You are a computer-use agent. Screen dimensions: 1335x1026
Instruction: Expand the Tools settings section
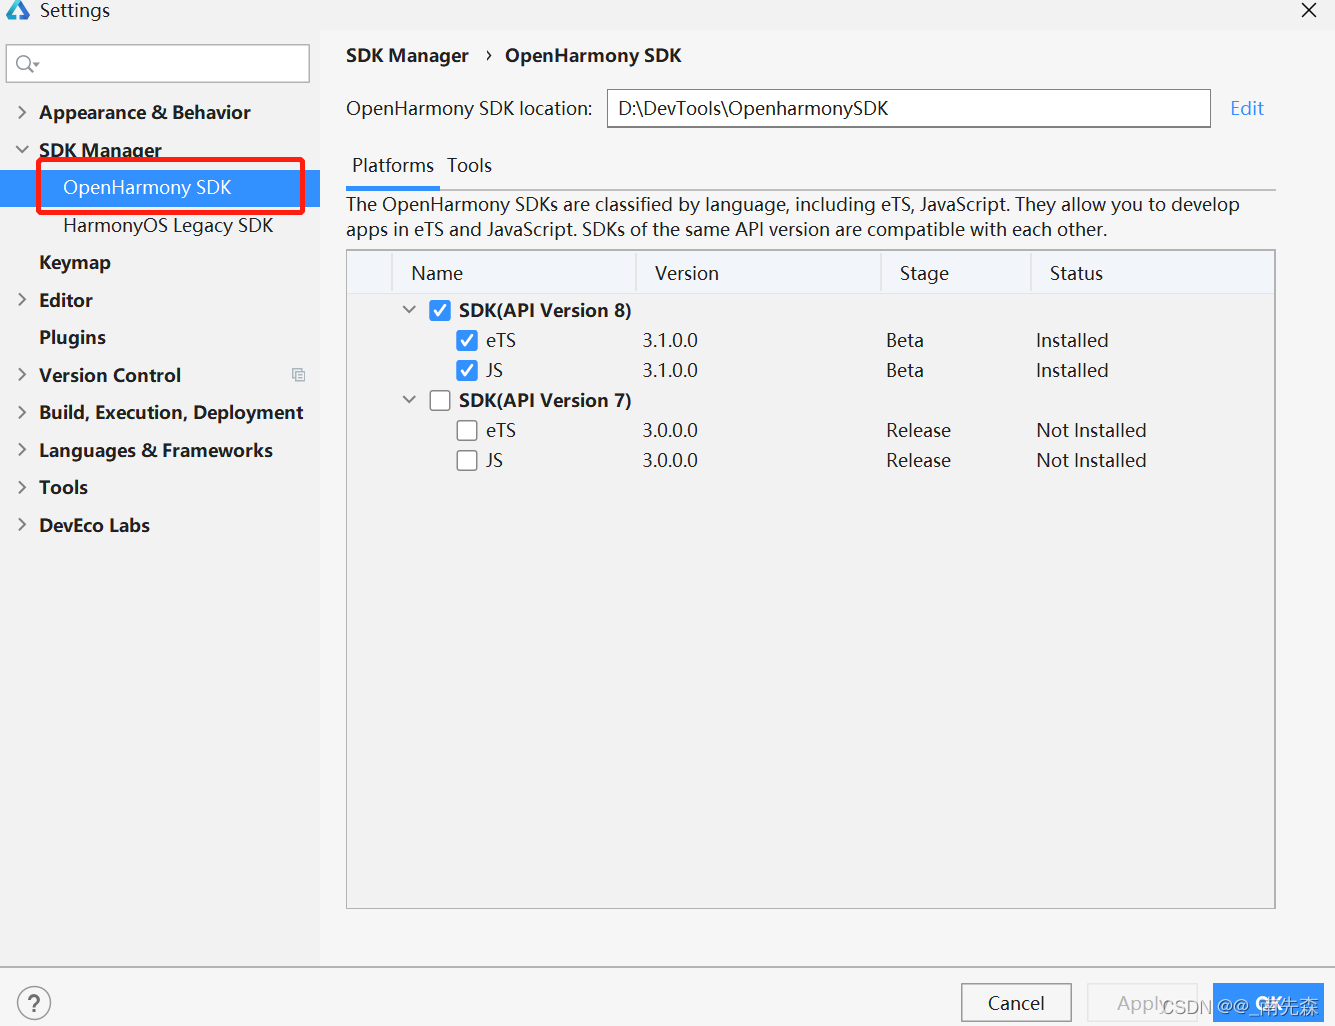click(x=22, y=487)
